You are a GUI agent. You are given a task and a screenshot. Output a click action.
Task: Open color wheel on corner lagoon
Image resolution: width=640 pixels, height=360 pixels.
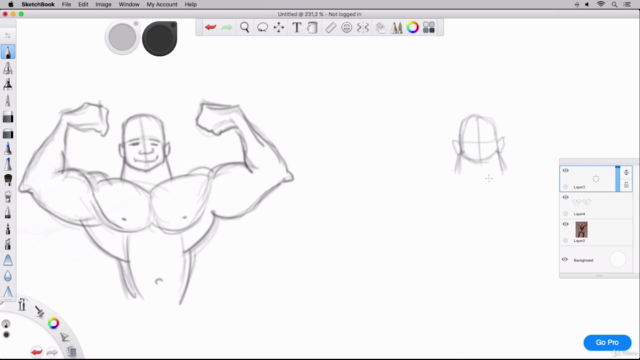[53, 323]
